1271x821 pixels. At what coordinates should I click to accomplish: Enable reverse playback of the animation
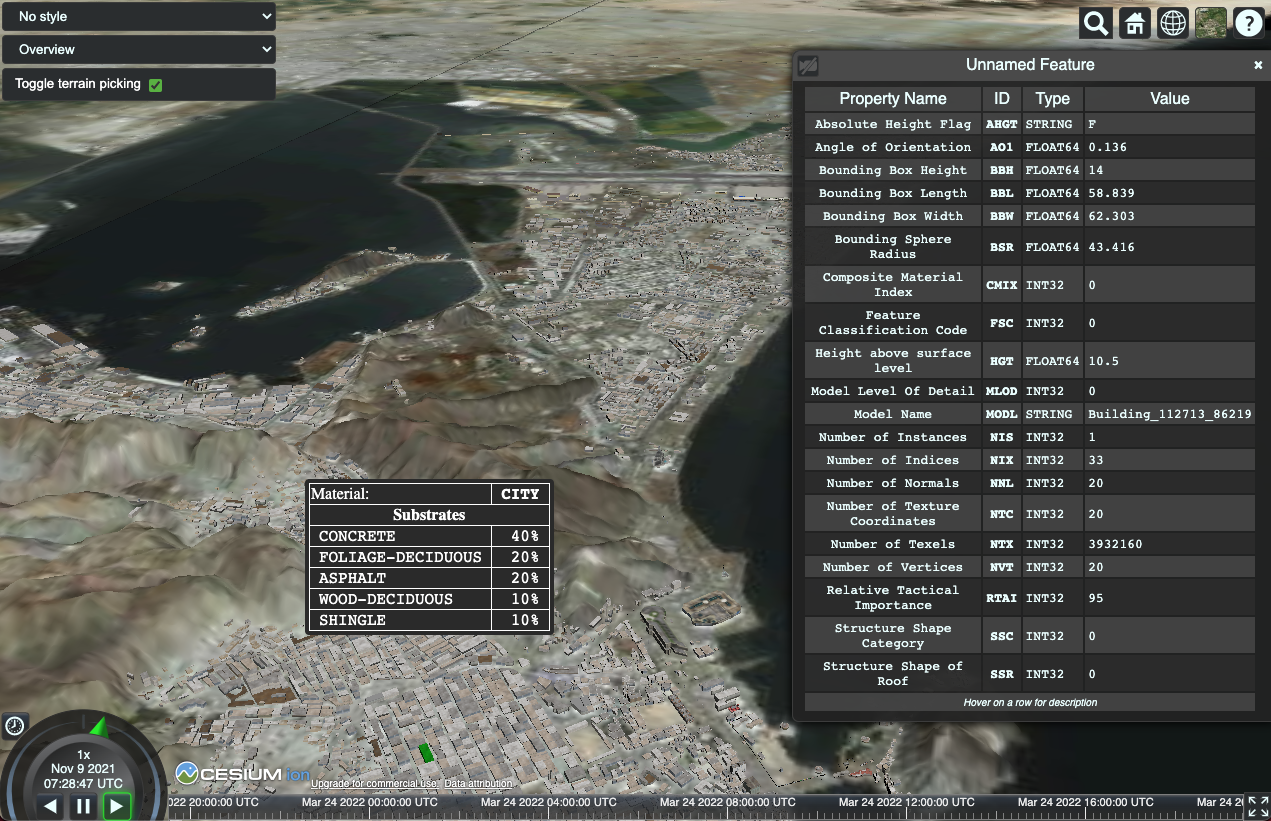tap(51, 806)
